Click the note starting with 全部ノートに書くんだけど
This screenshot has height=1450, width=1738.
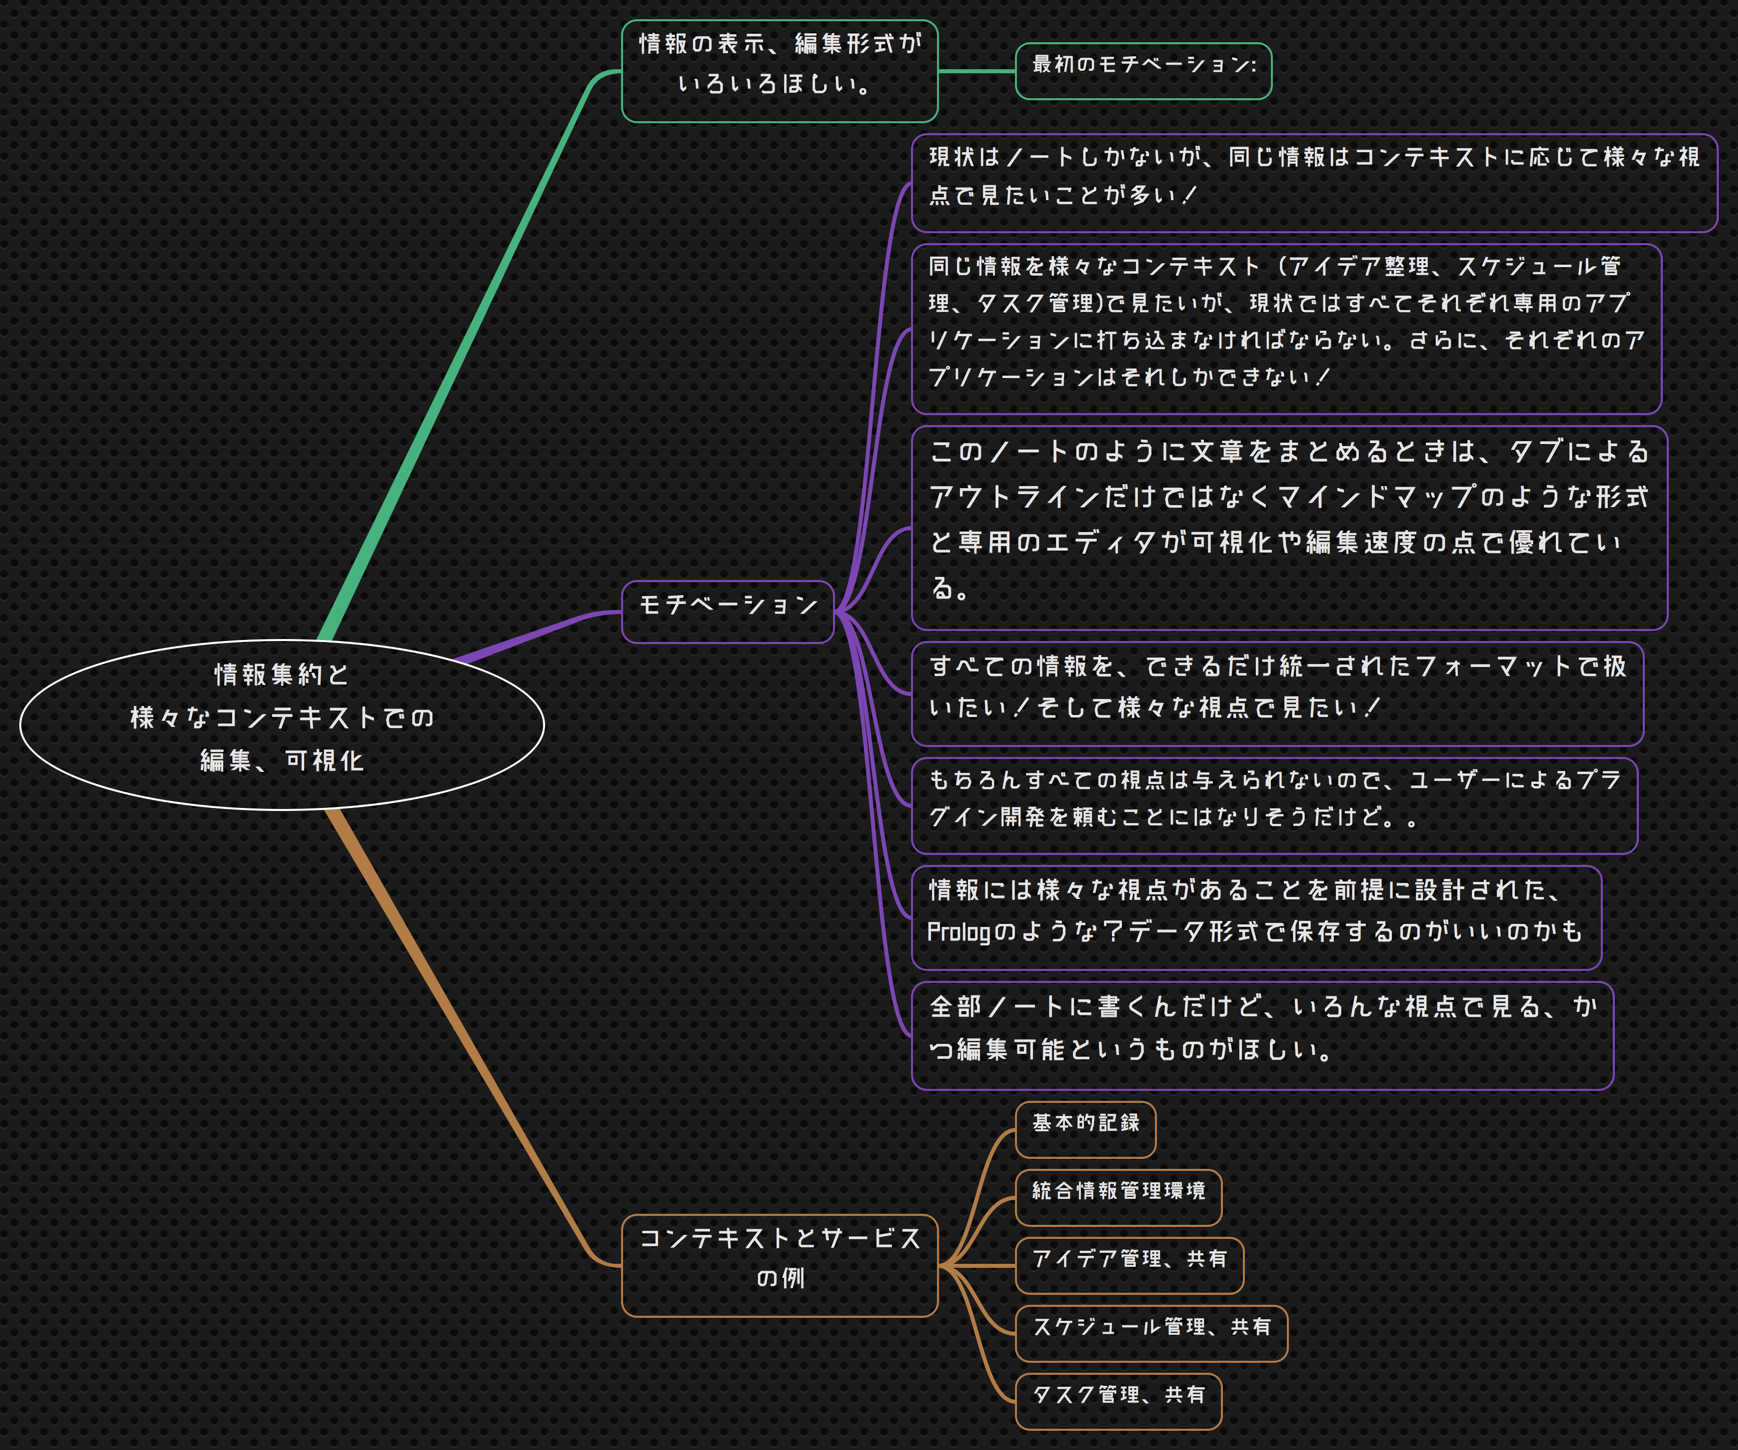coord(1263,1036)
